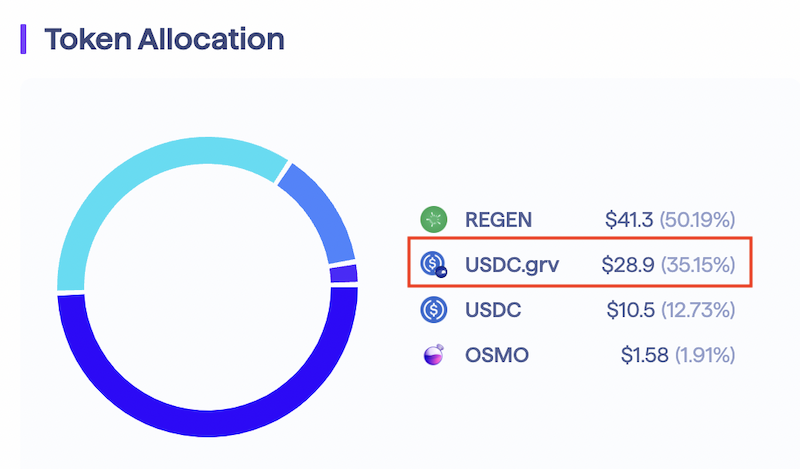Click the USDC token name label
This screenshot has width=800, height=469.
[493, 310]
